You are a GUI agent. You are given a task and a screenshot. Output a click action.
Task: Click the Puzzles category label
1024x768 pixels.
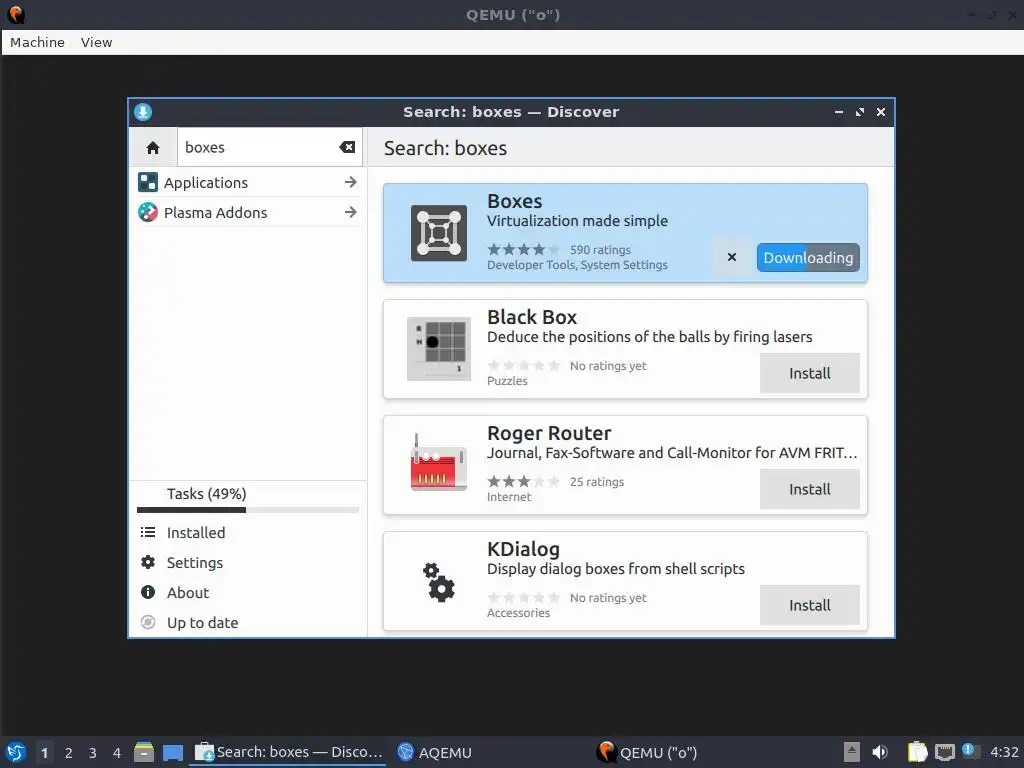click(507, 381)
